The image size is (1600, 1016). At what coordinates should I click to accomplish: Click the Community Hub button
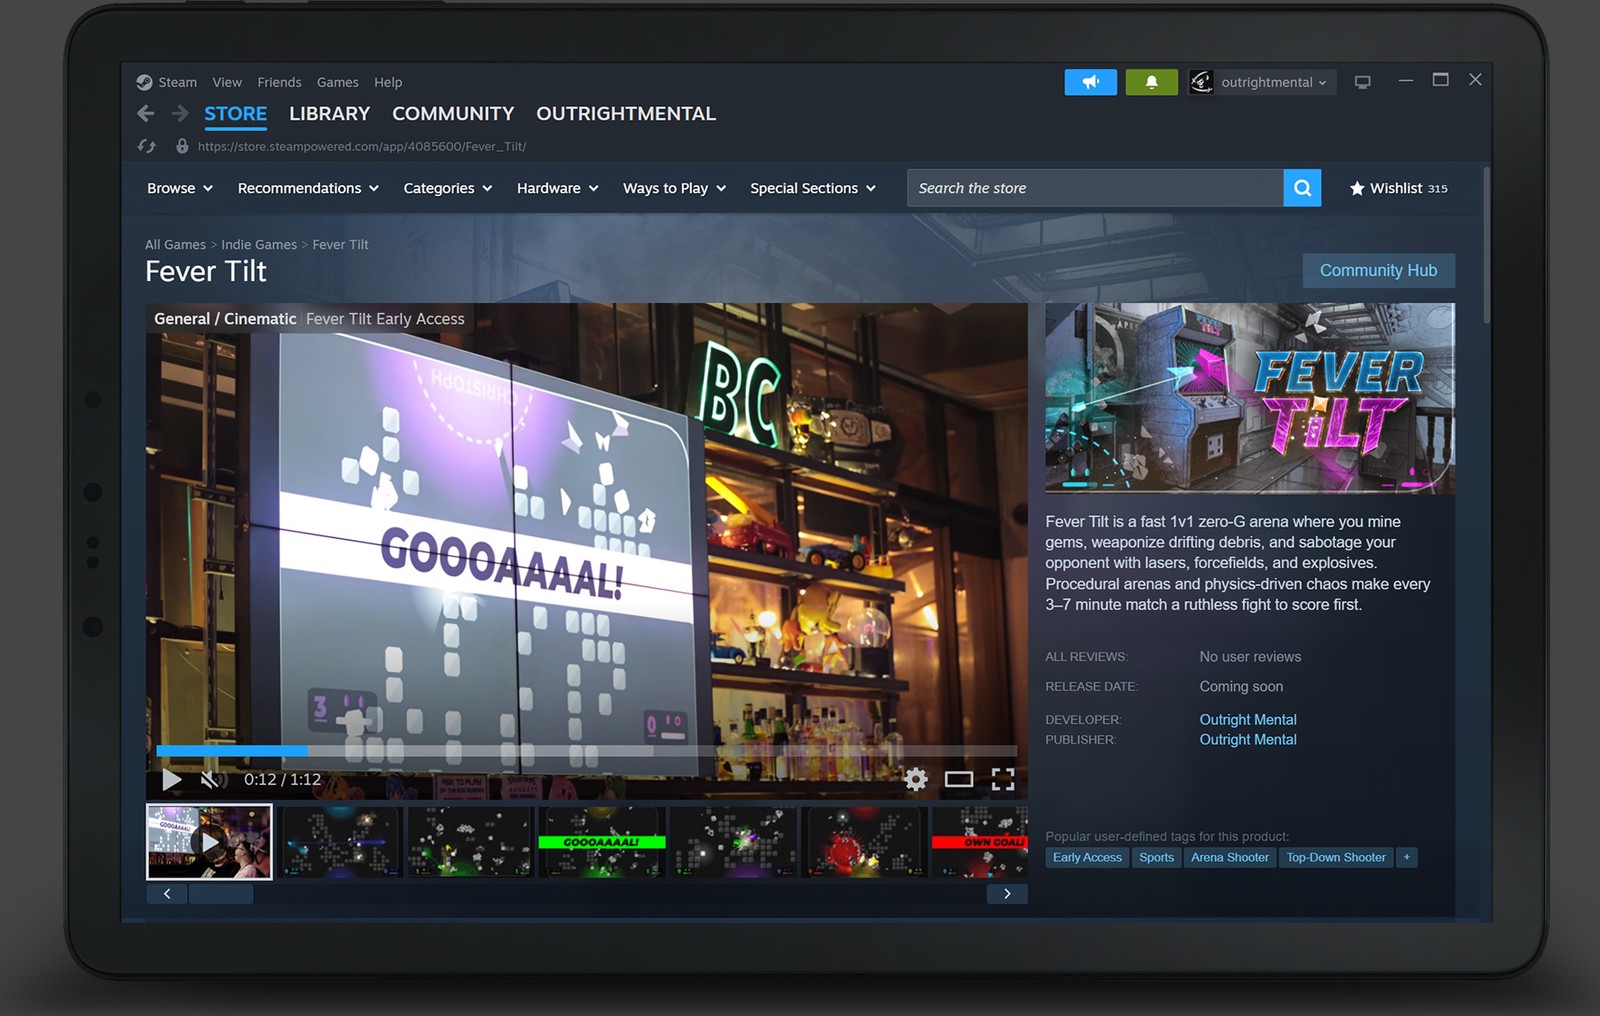pyautogui.click(x=1378, y=271)
